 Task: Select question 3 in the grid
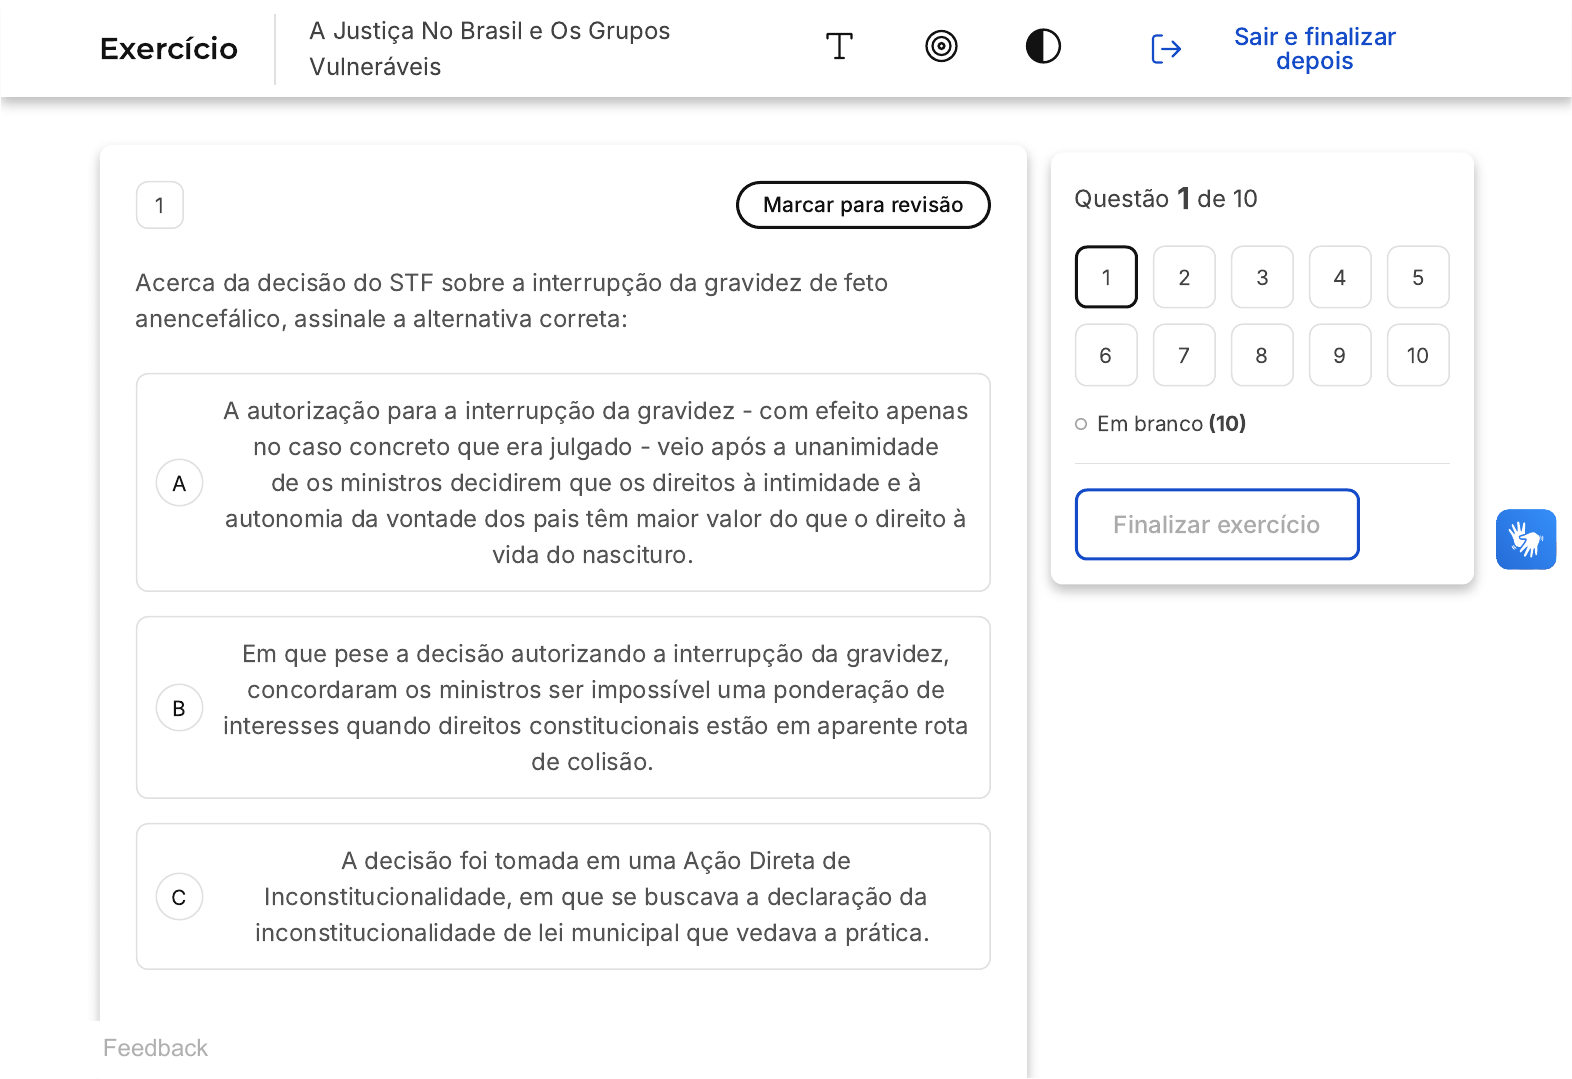(x=1262, y=277)
